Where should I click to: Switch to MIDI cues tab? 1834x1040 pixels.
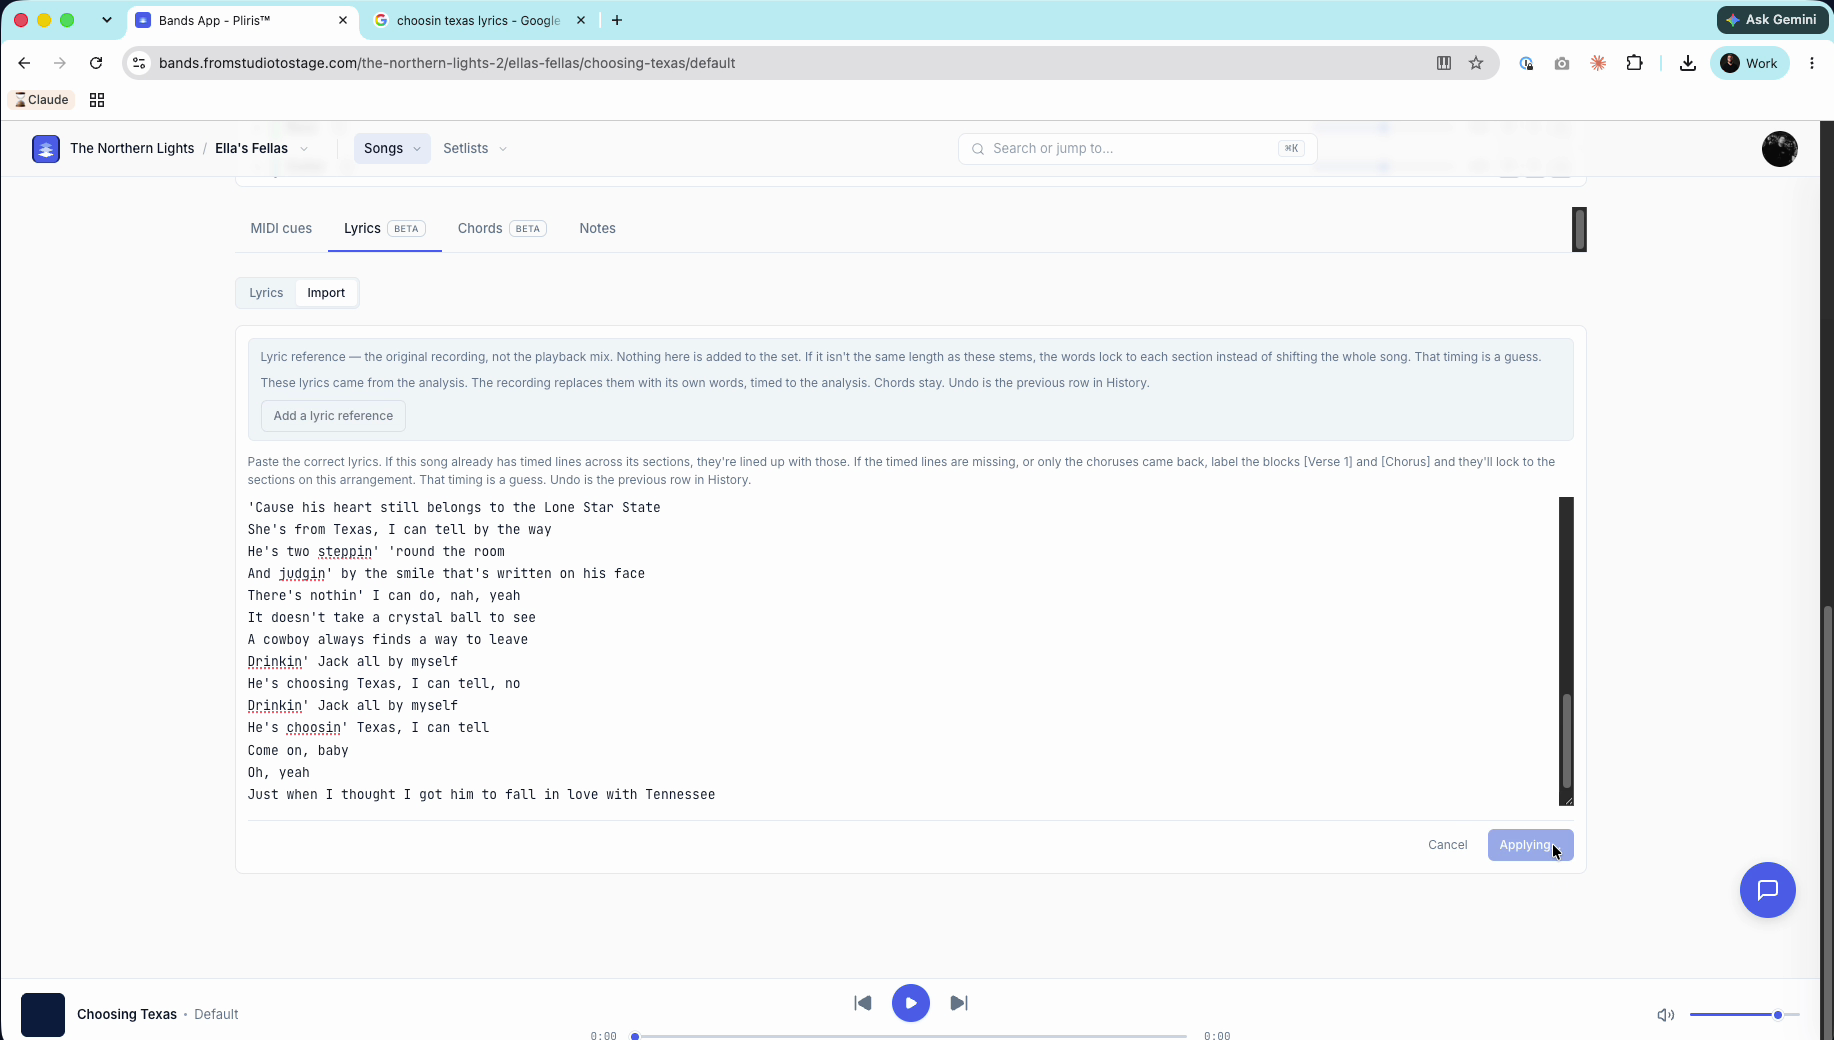coord(281,228)
